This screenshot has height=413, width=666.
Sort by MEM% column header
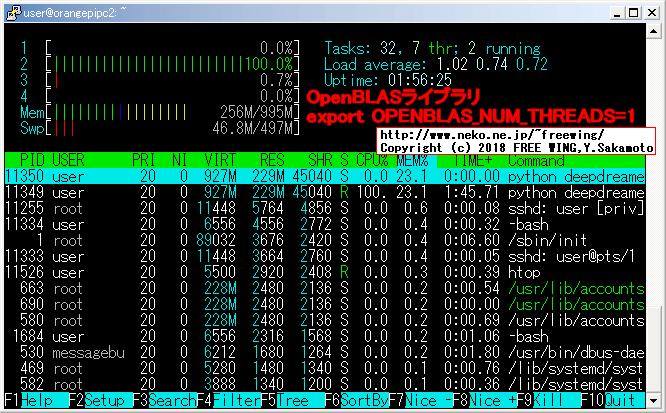click(412, 160)
